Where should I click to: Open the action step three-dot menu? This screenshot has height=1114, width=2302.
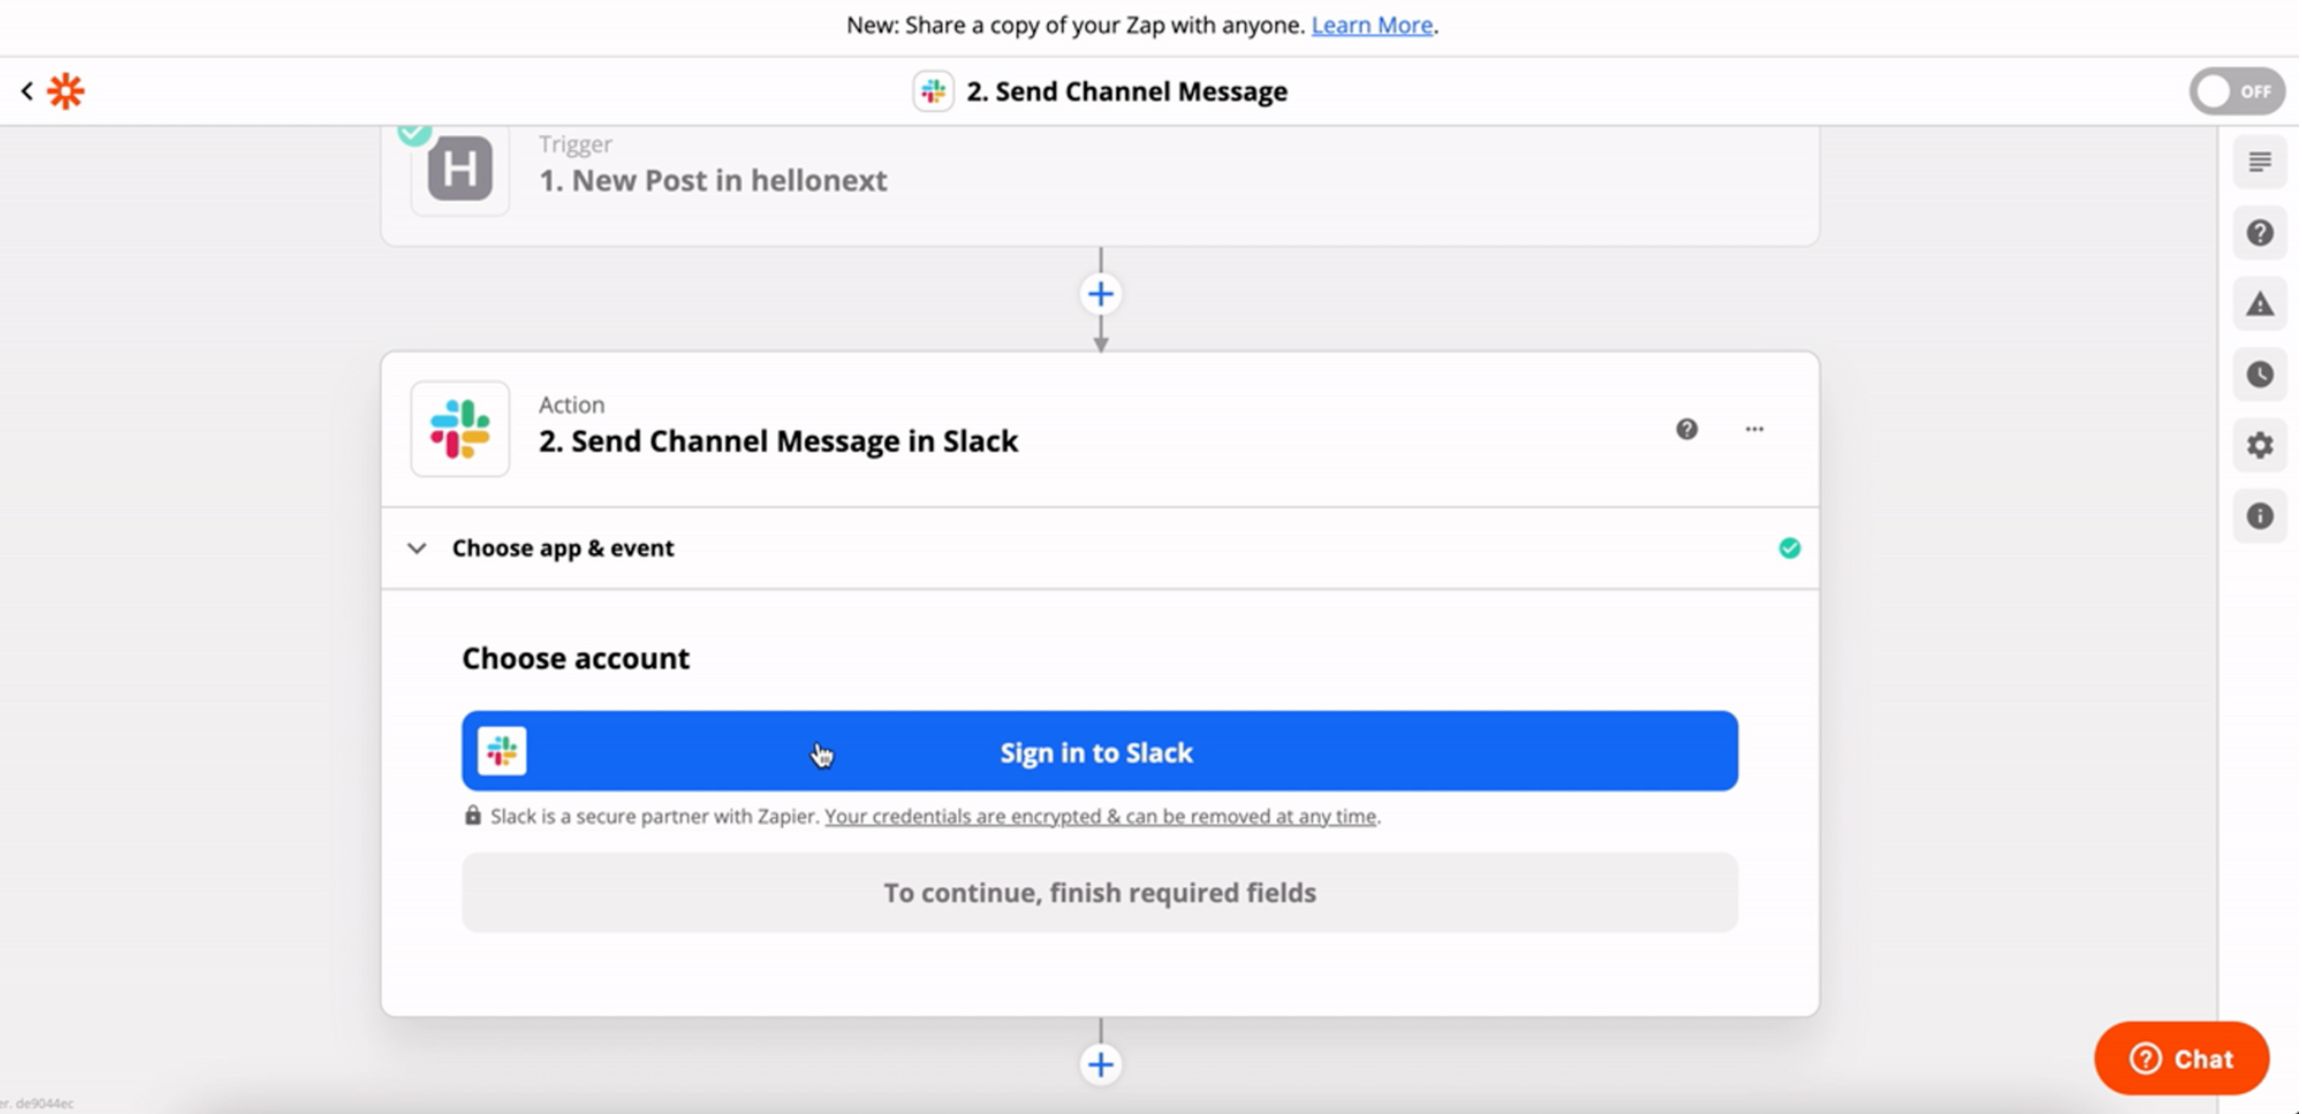pos(1754,429)
